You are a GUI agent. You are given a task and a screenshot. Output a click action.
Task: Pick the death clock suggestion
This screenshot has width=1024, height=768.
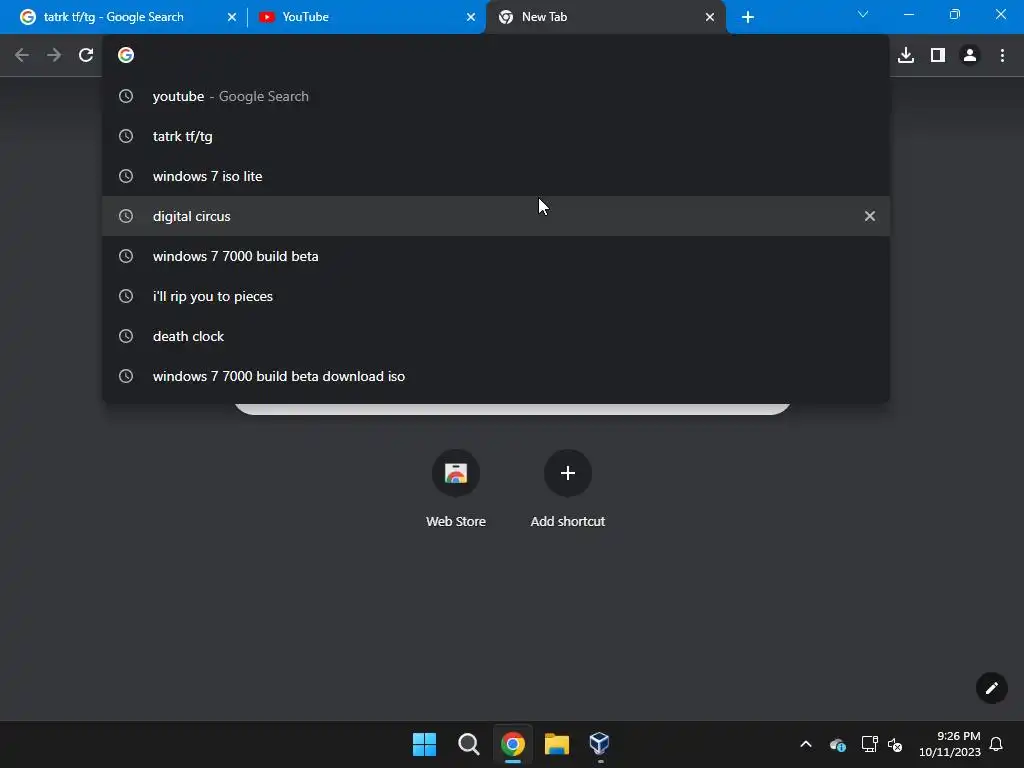(496, 336)
